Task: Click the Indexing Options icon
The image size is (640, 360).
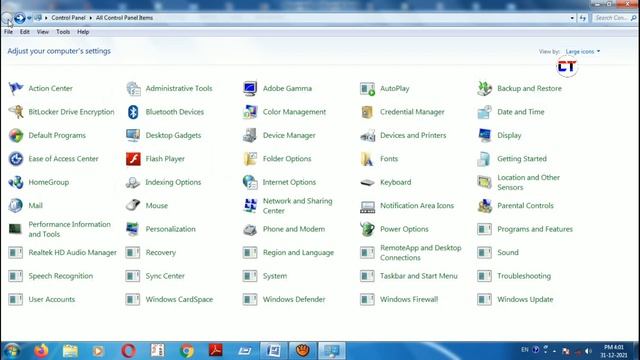Action: [133, 182]
